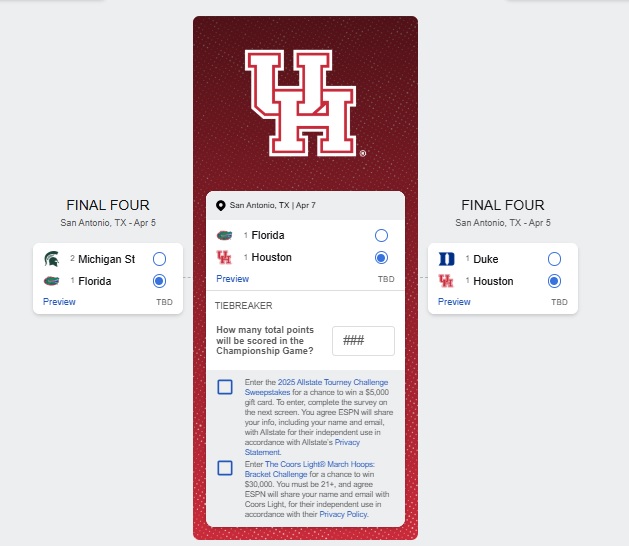Open Preview for Michigan St vs Florida
This screenshot has width=629, height=546.
click(59, 302)
